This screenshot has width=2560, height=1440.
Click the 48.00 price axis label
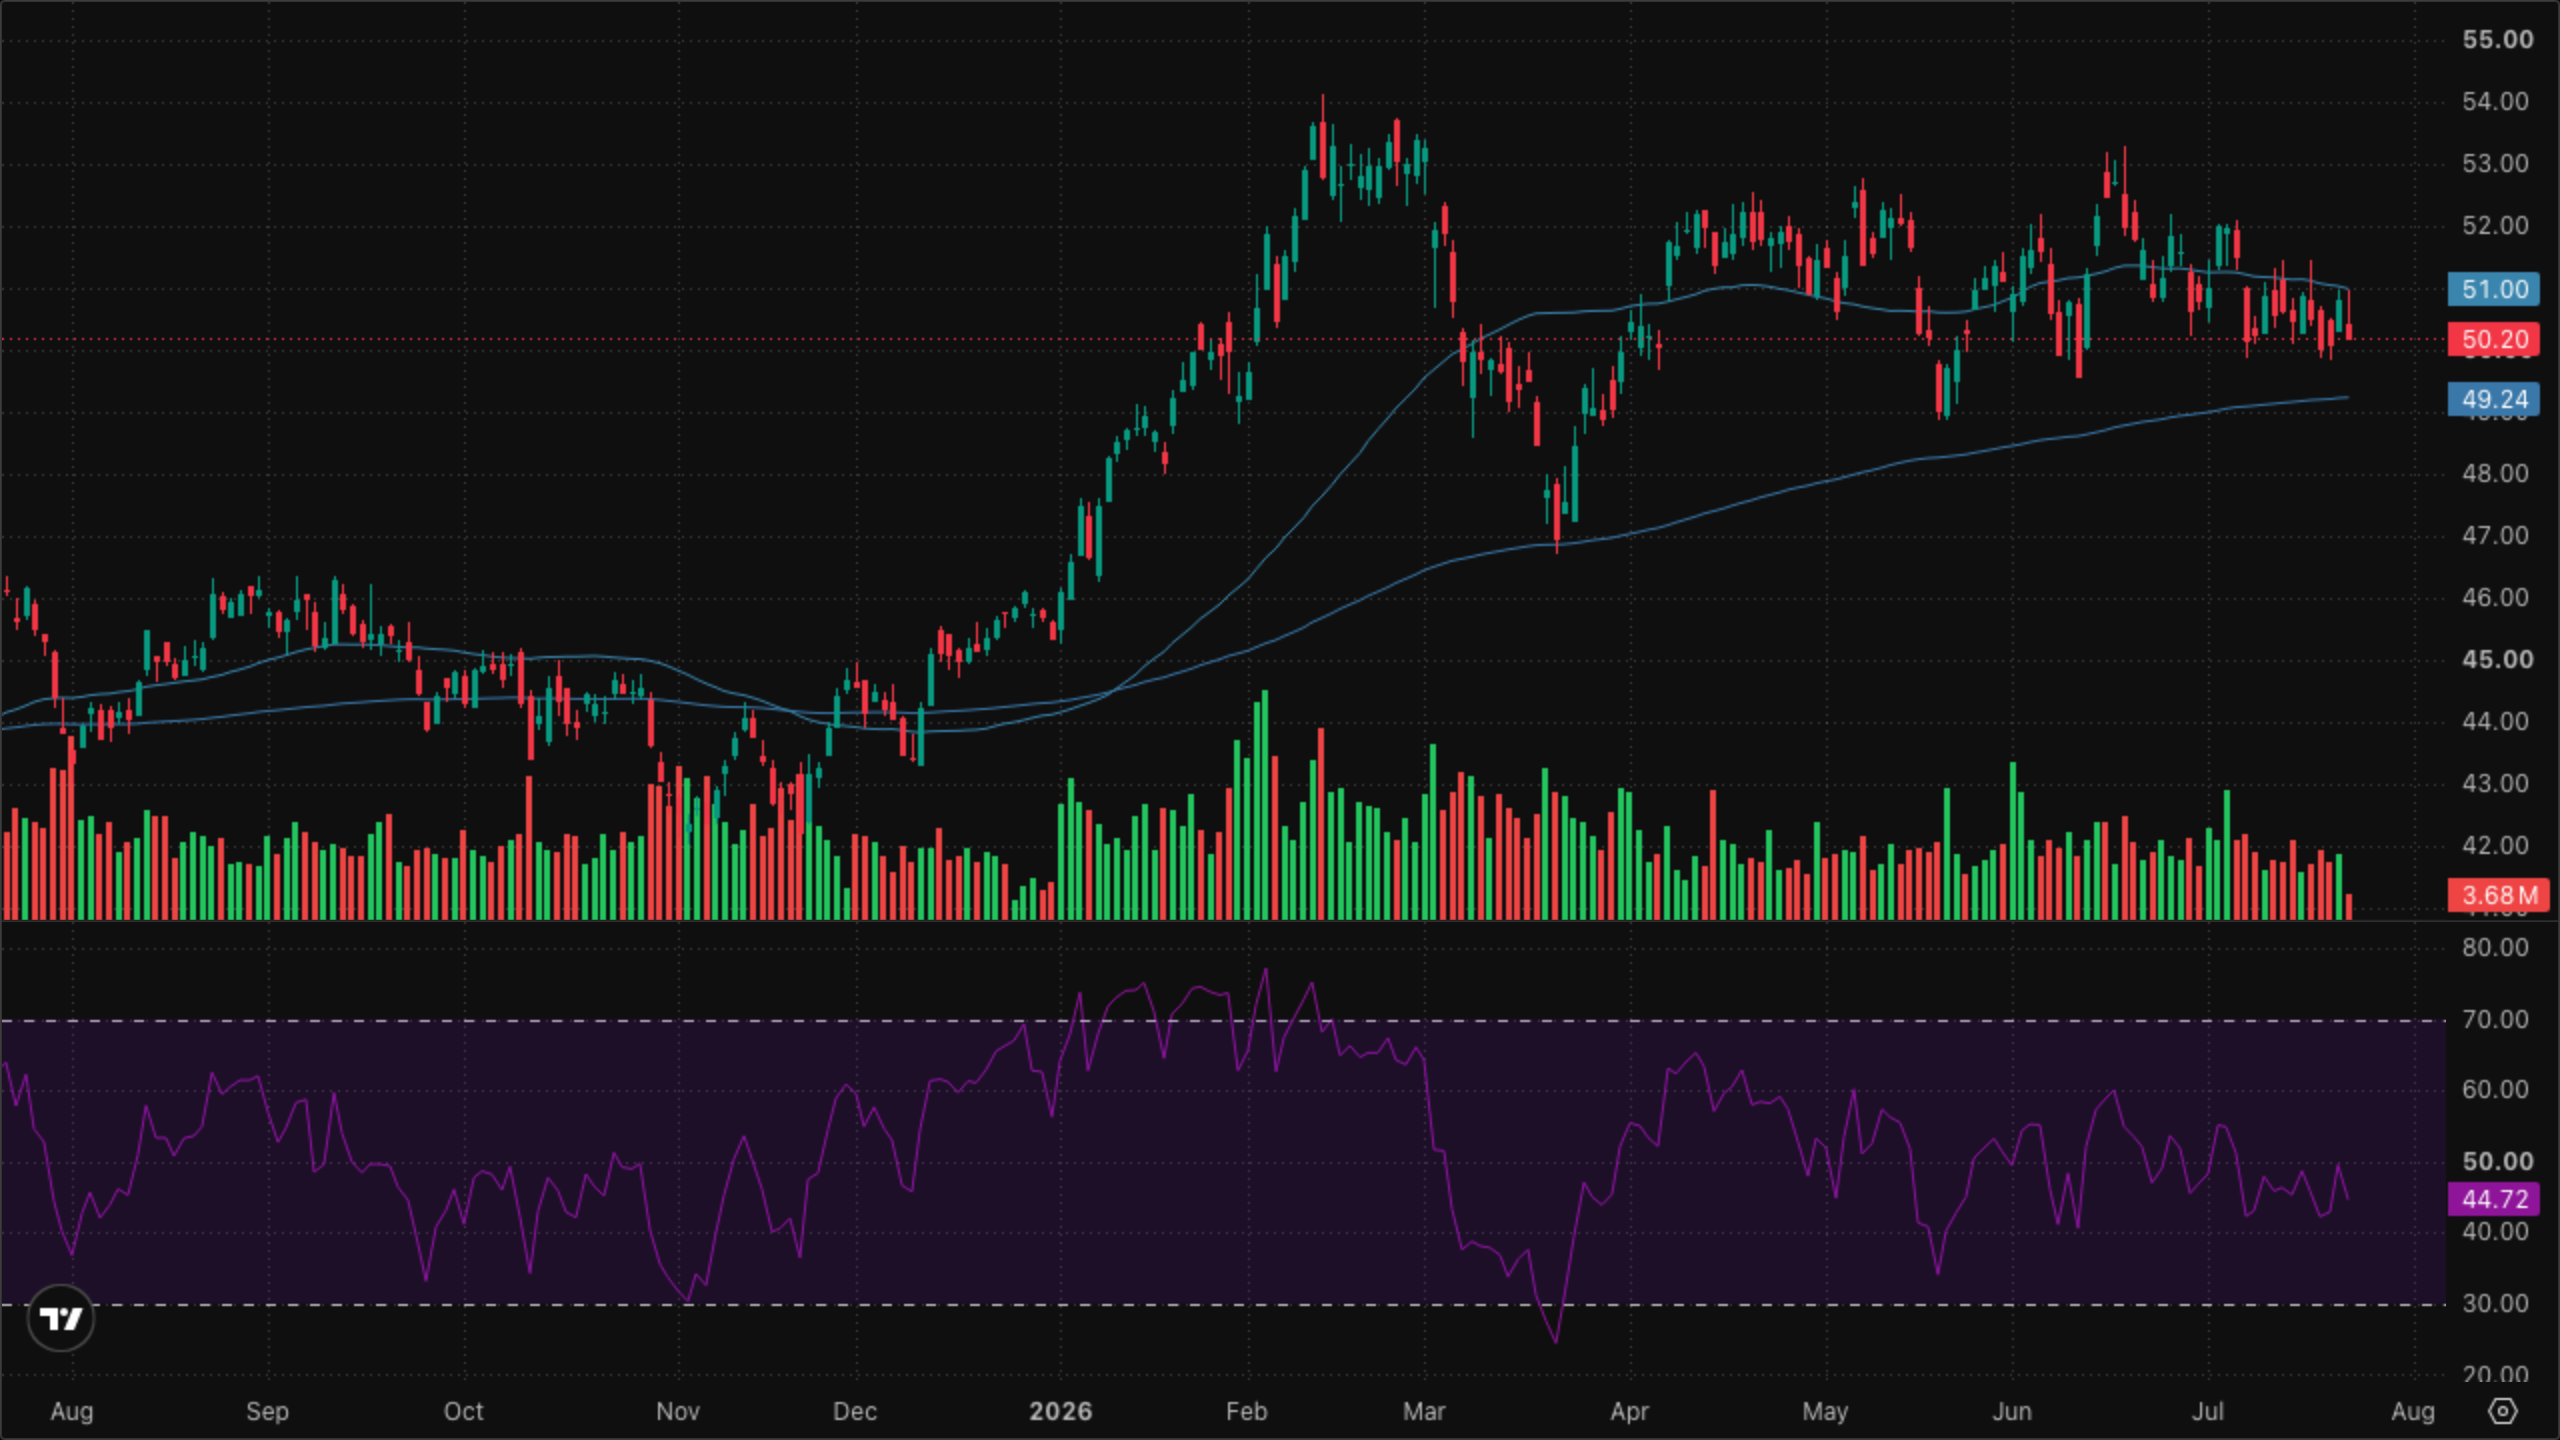pyautogui.click(x=2495, y=474)
